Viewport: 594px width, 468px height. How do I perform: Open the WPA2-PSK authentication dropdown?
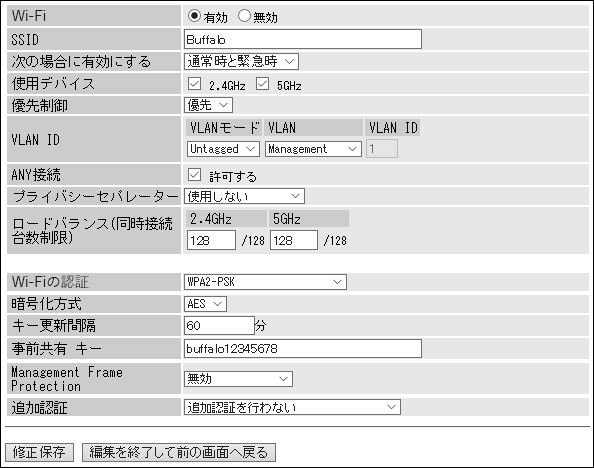[265, 282]
